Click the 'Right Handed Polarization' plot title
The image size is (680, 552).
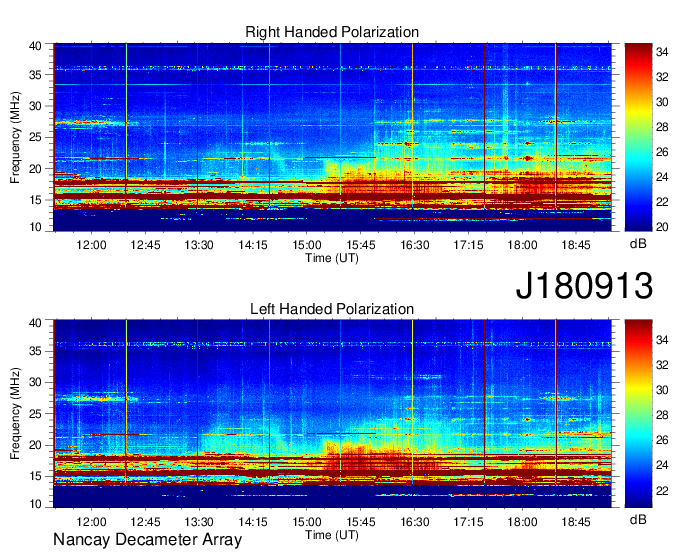pos(332,32)
